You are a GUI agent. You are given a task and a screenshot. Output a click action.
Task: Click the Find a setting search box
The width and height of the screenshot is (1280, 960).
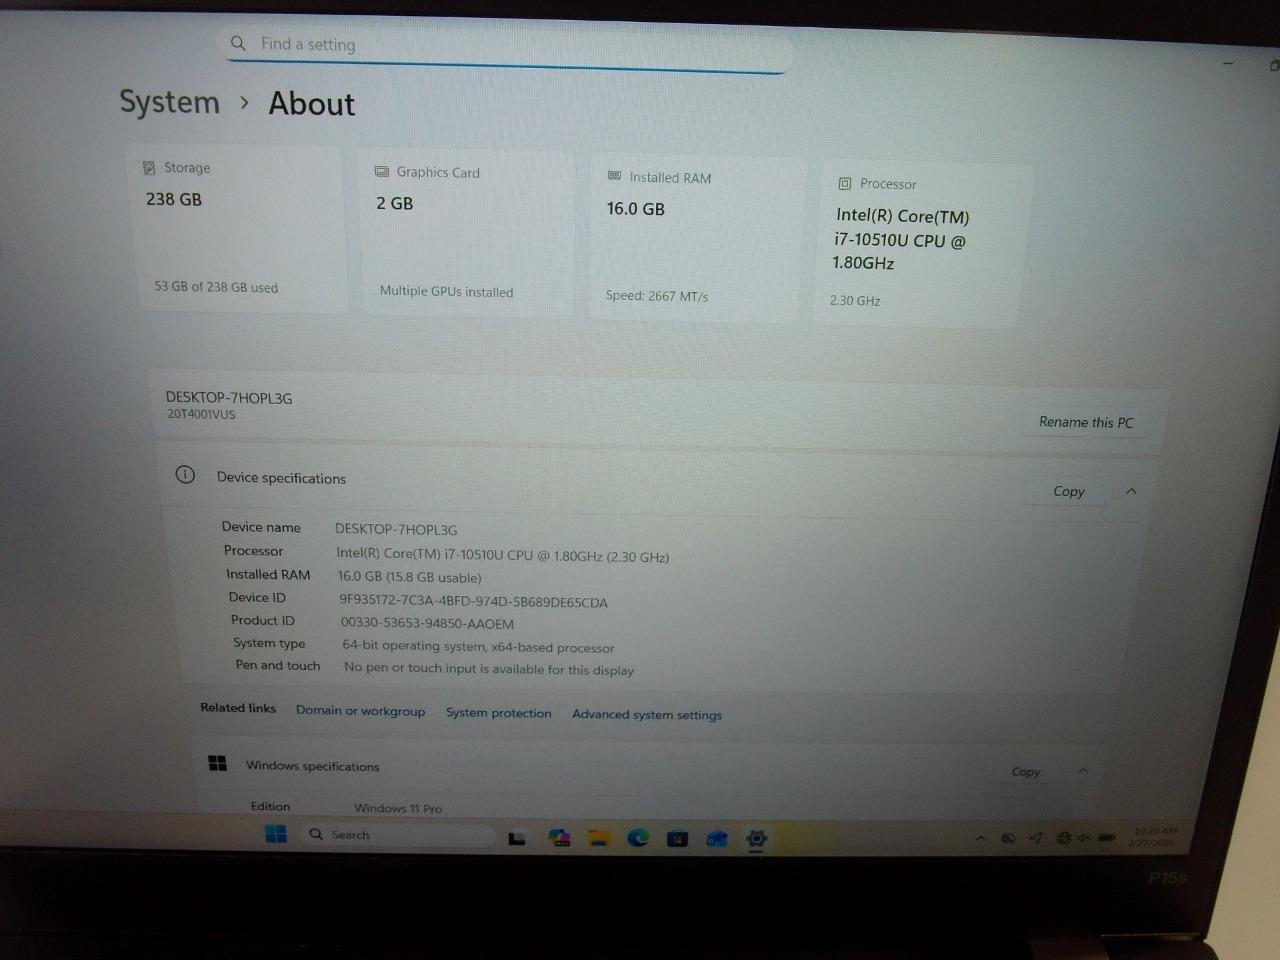pos(505,45)
